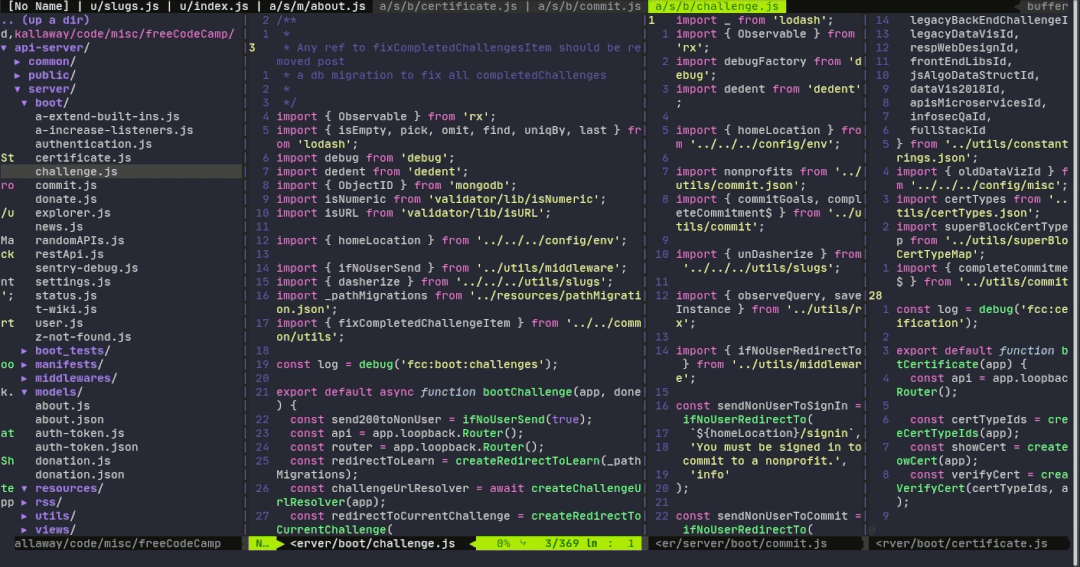Open status.js in file tree
1080x567 pixels.
66,296
